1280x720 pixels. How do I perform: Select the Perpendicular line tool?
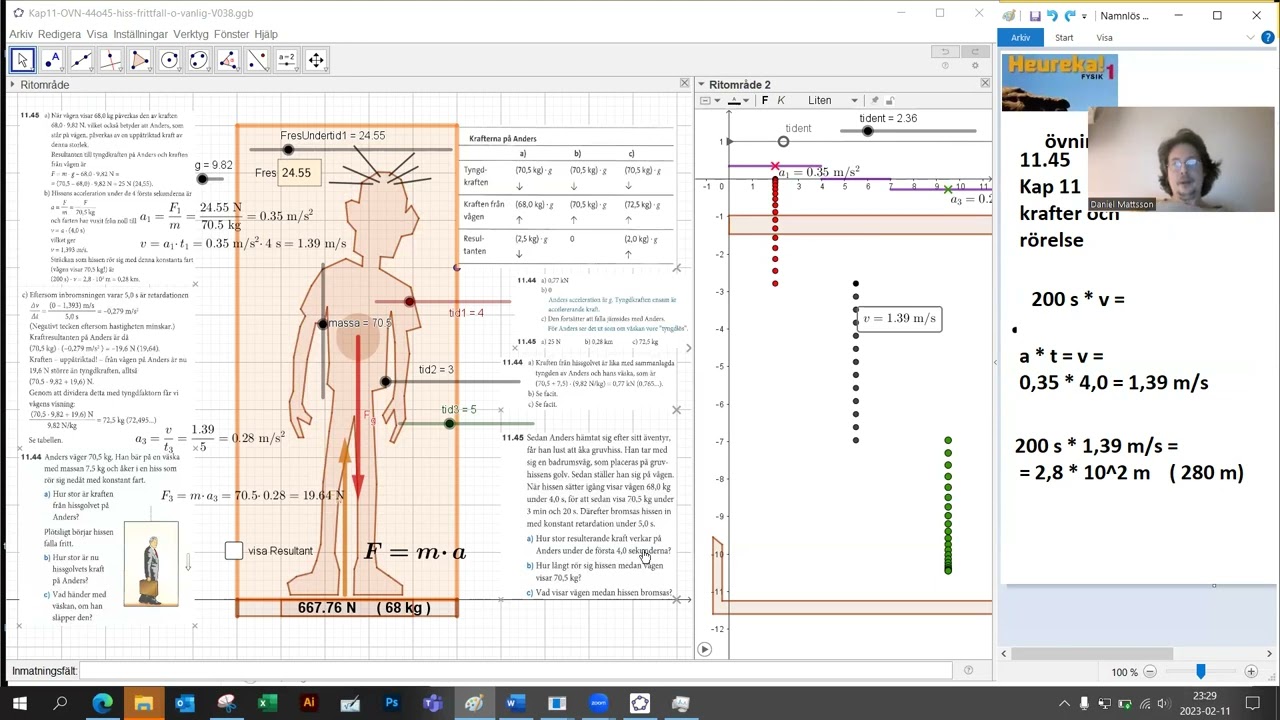(x=110, y=60)
